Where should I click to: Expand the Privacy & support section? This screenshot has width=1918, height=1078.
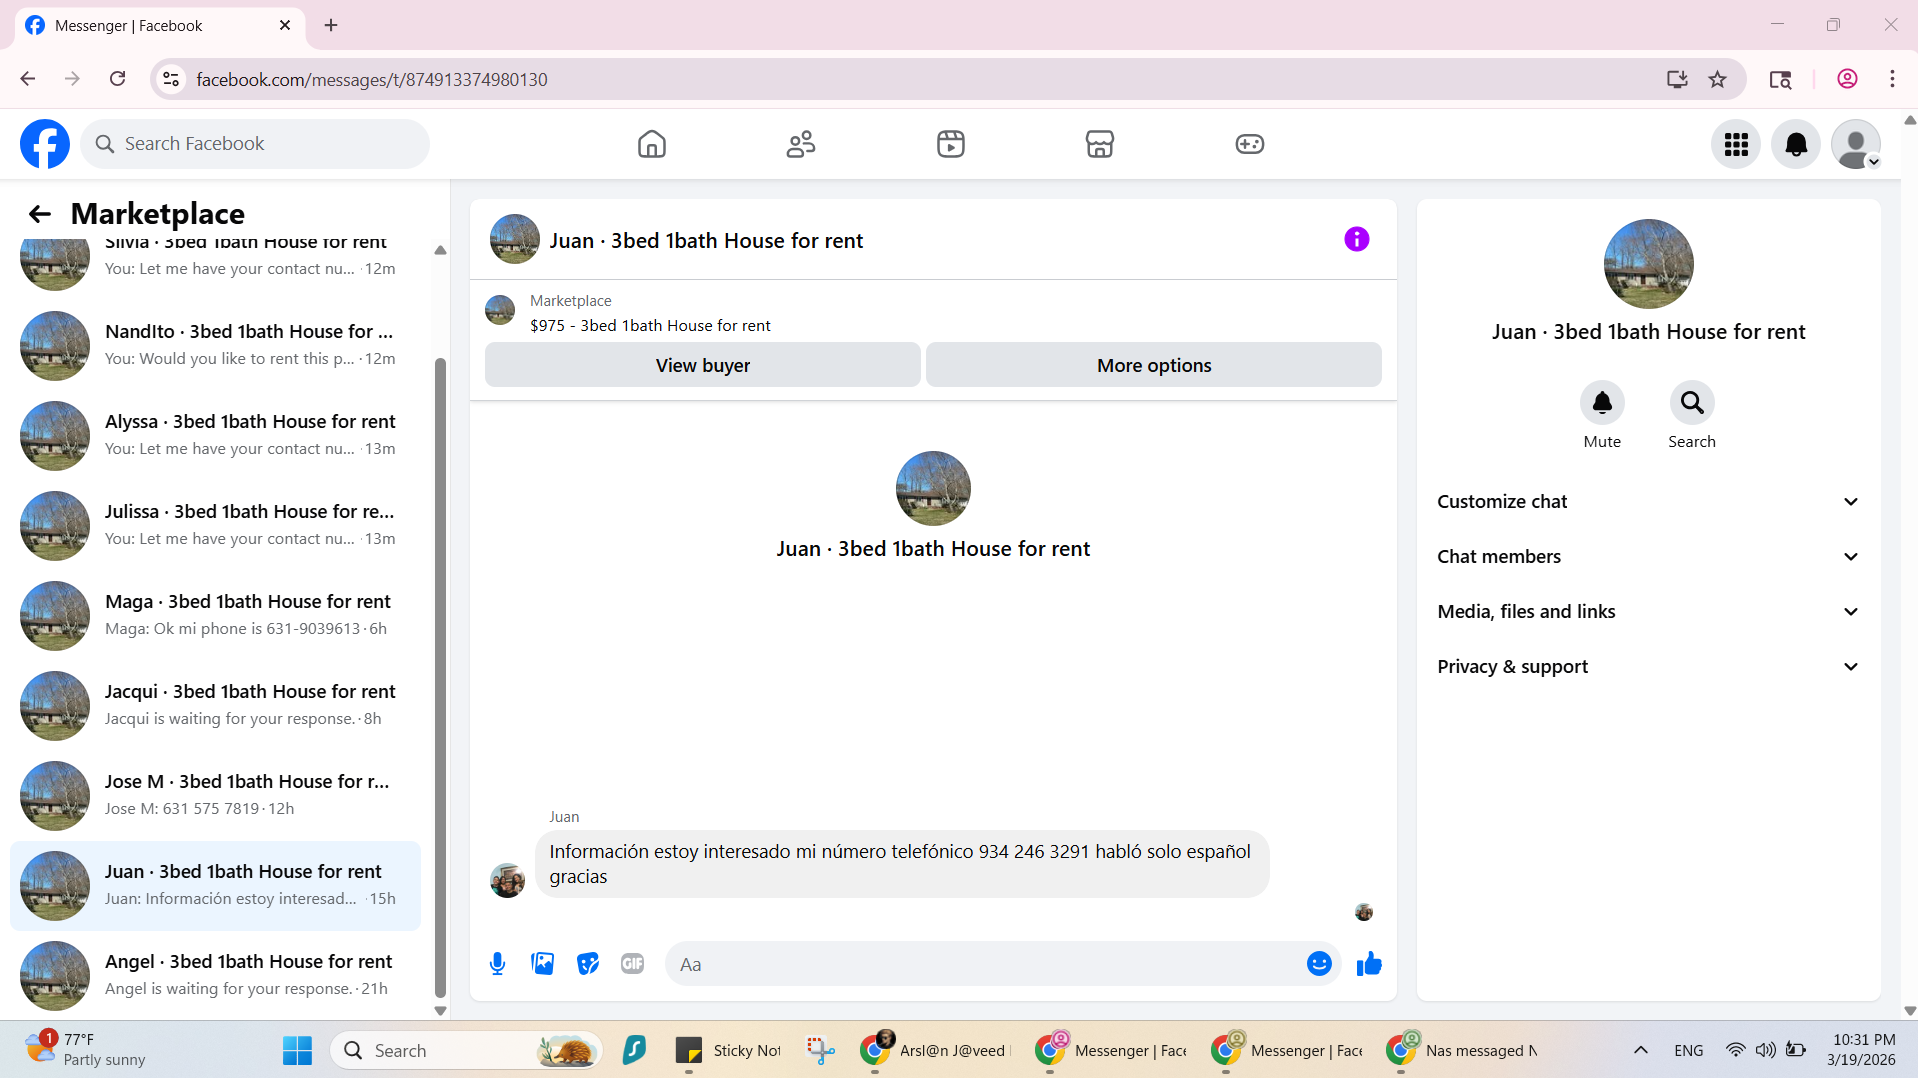tap(1648, 667)
